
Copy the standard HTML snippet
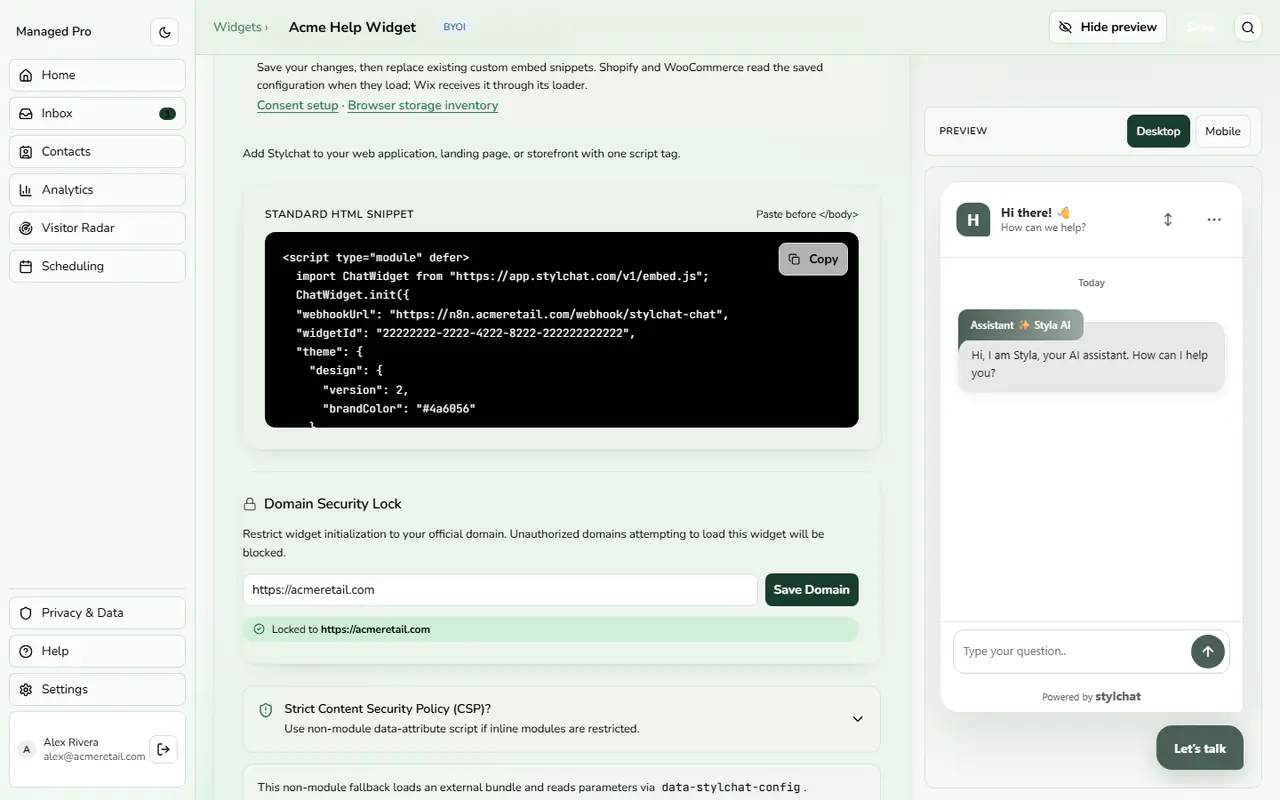click(x=813, y=259)
